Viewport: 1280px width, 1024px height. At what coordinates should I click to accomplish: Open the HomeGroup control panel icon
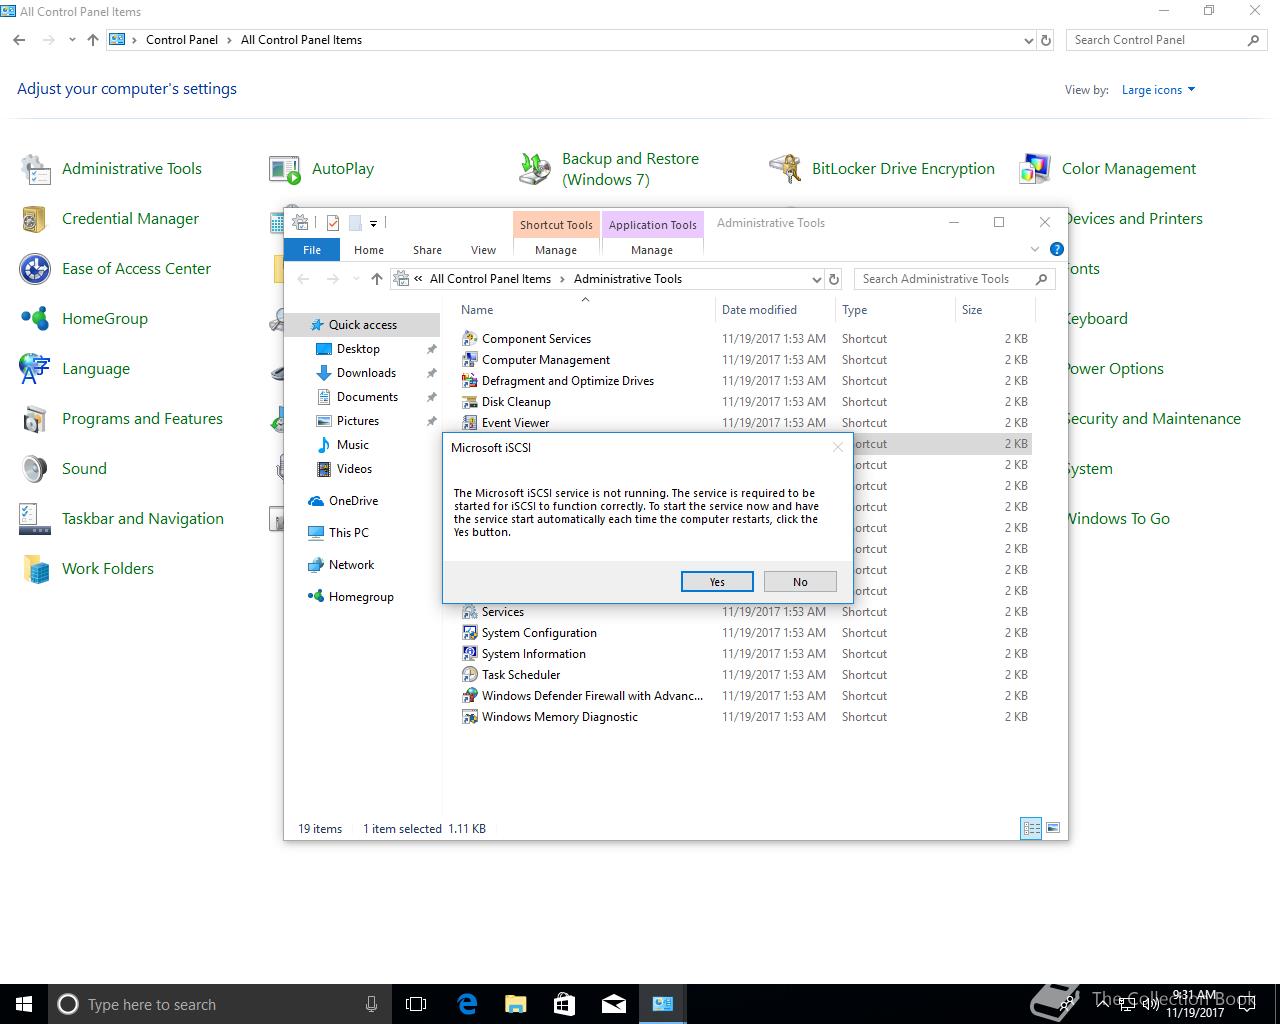[x=36, y=319]
